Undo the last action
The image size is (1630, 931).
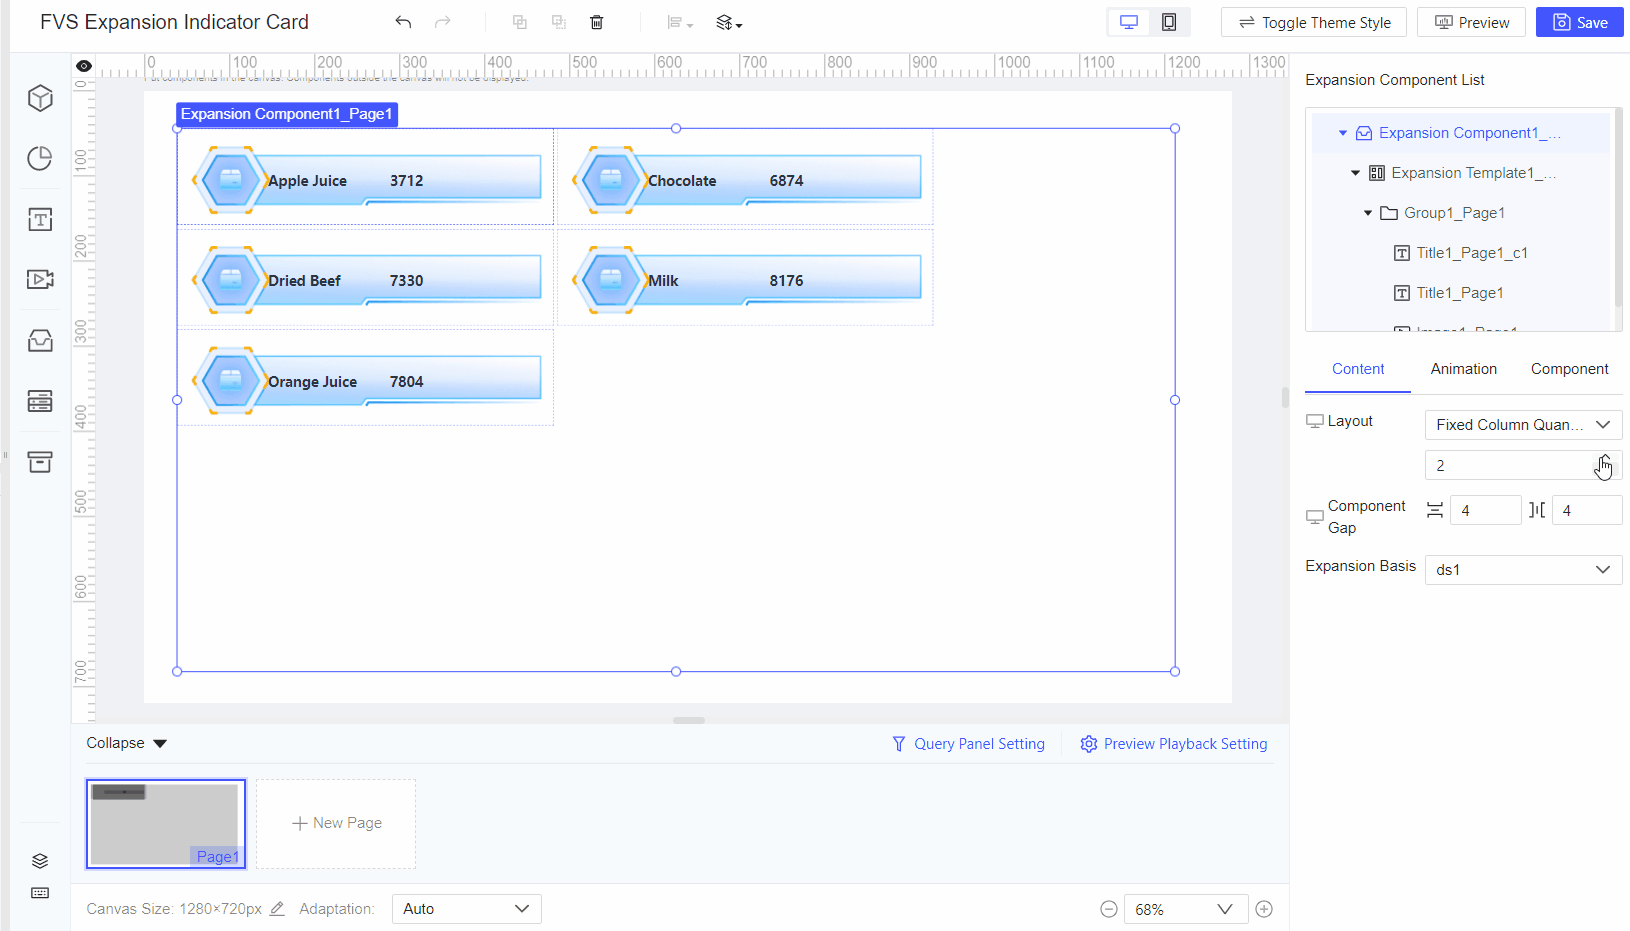click(403, 21)
